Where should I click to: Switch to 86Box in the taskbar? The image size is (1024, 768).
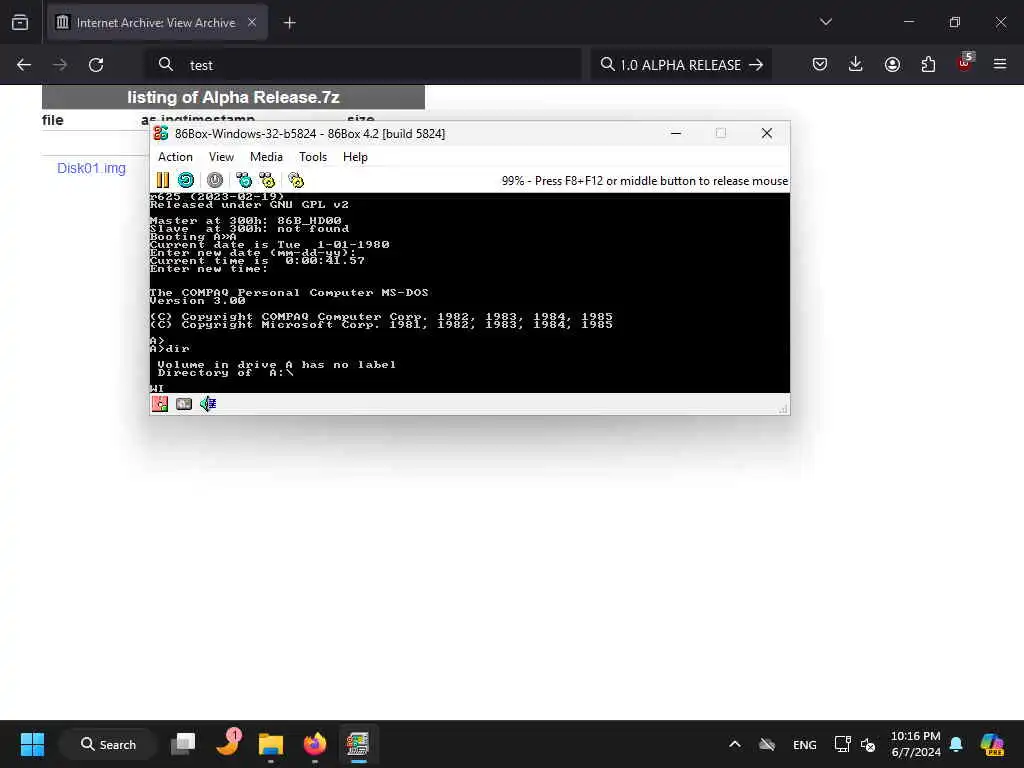pos(358,744)
